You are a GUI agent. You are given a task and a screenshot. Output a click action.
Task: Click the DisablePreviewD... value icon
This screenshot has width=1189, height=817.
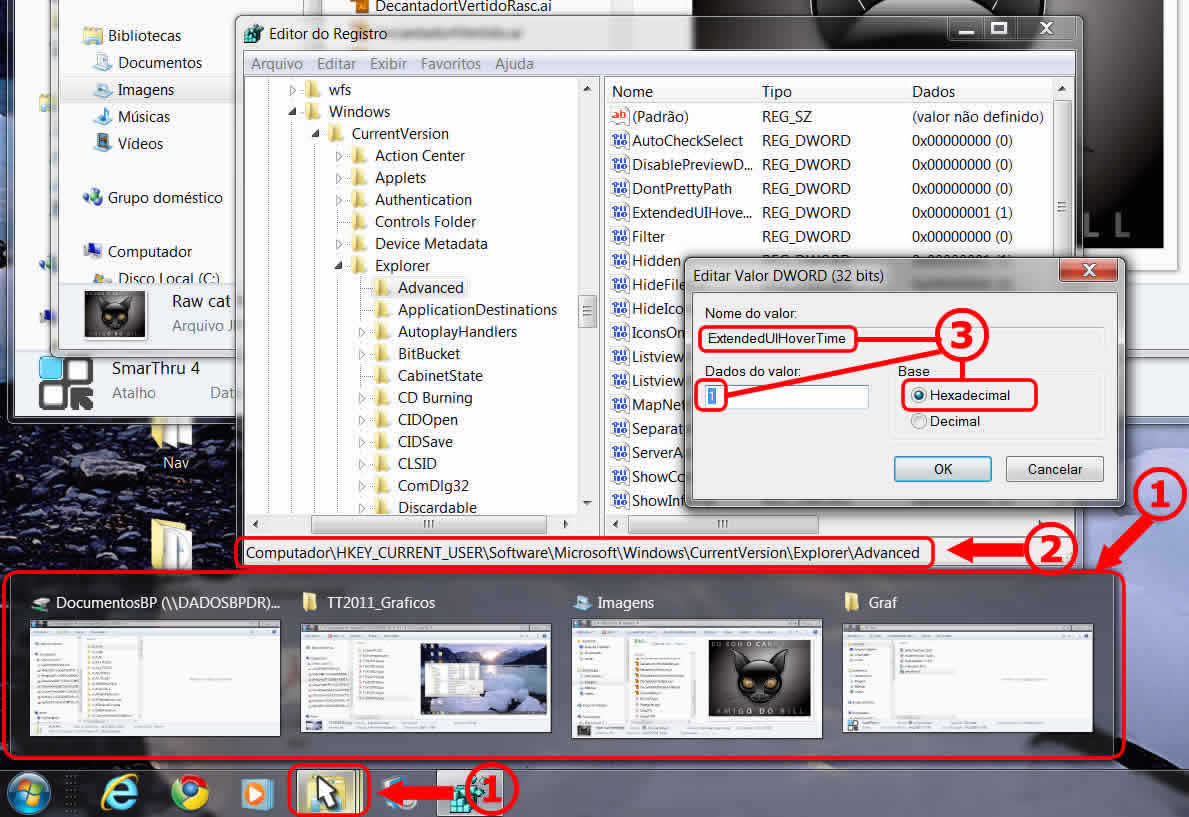(620, 165)
